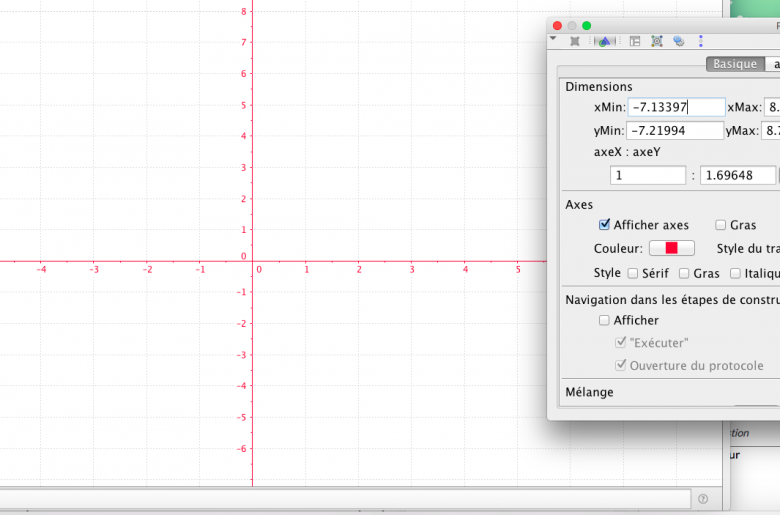The height and width of the screenshot is (515, 780).
Task: Select the axeY ratio field 1.69648
Action: coord(737,176)
